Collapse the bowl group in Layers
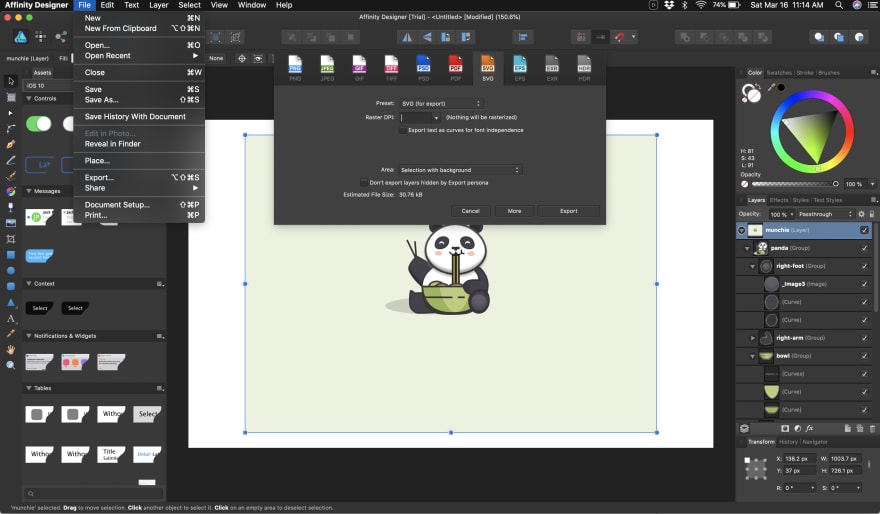 753,356
